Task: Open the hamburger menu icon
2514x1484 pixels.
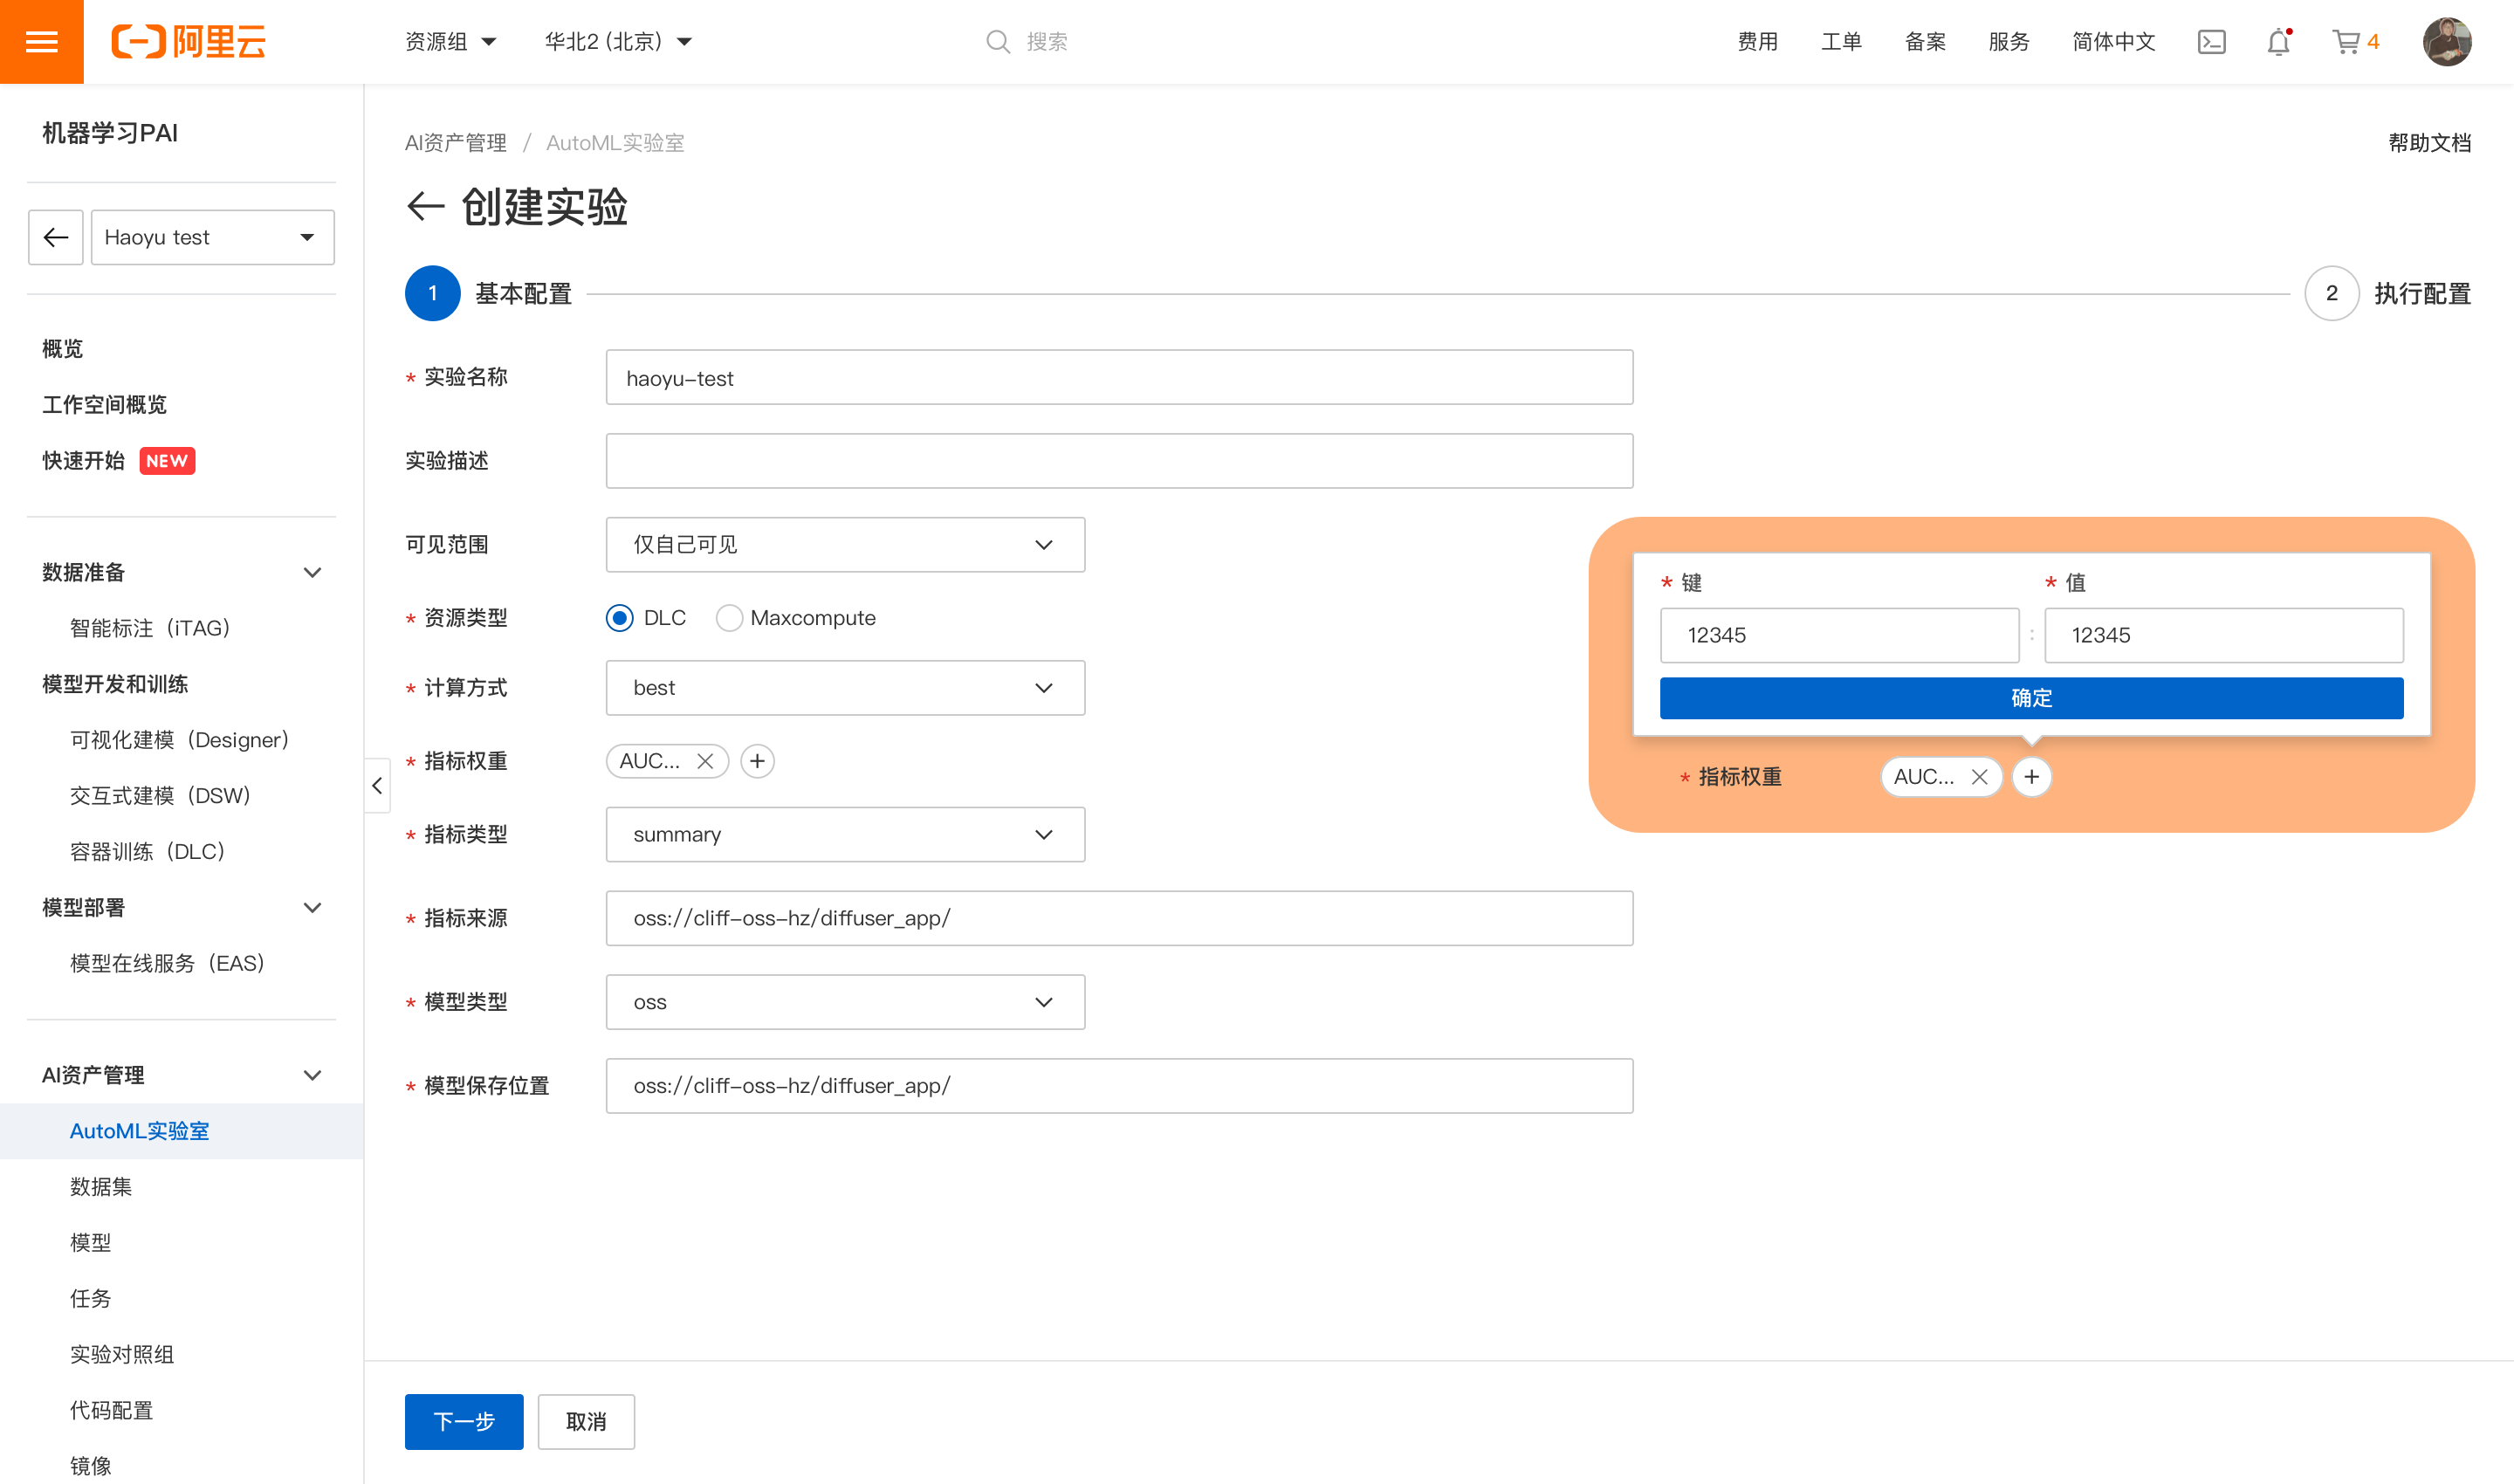Action: [41, 42]
